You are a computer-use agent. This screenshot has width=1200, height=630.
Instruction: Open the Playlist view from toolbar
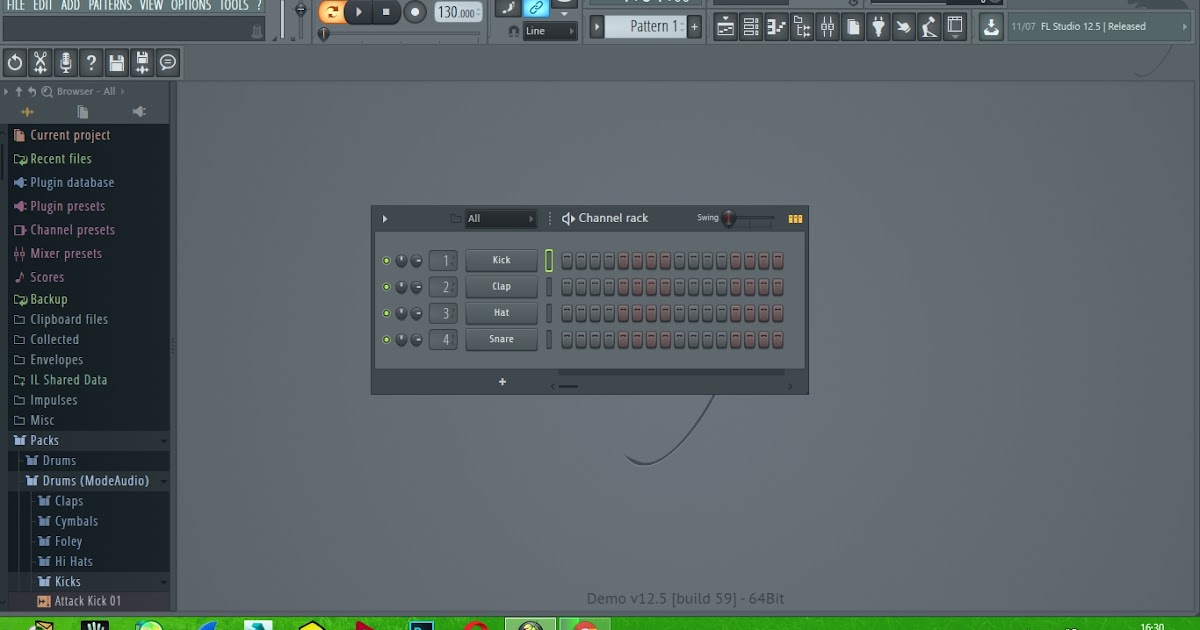pos(726,27)
